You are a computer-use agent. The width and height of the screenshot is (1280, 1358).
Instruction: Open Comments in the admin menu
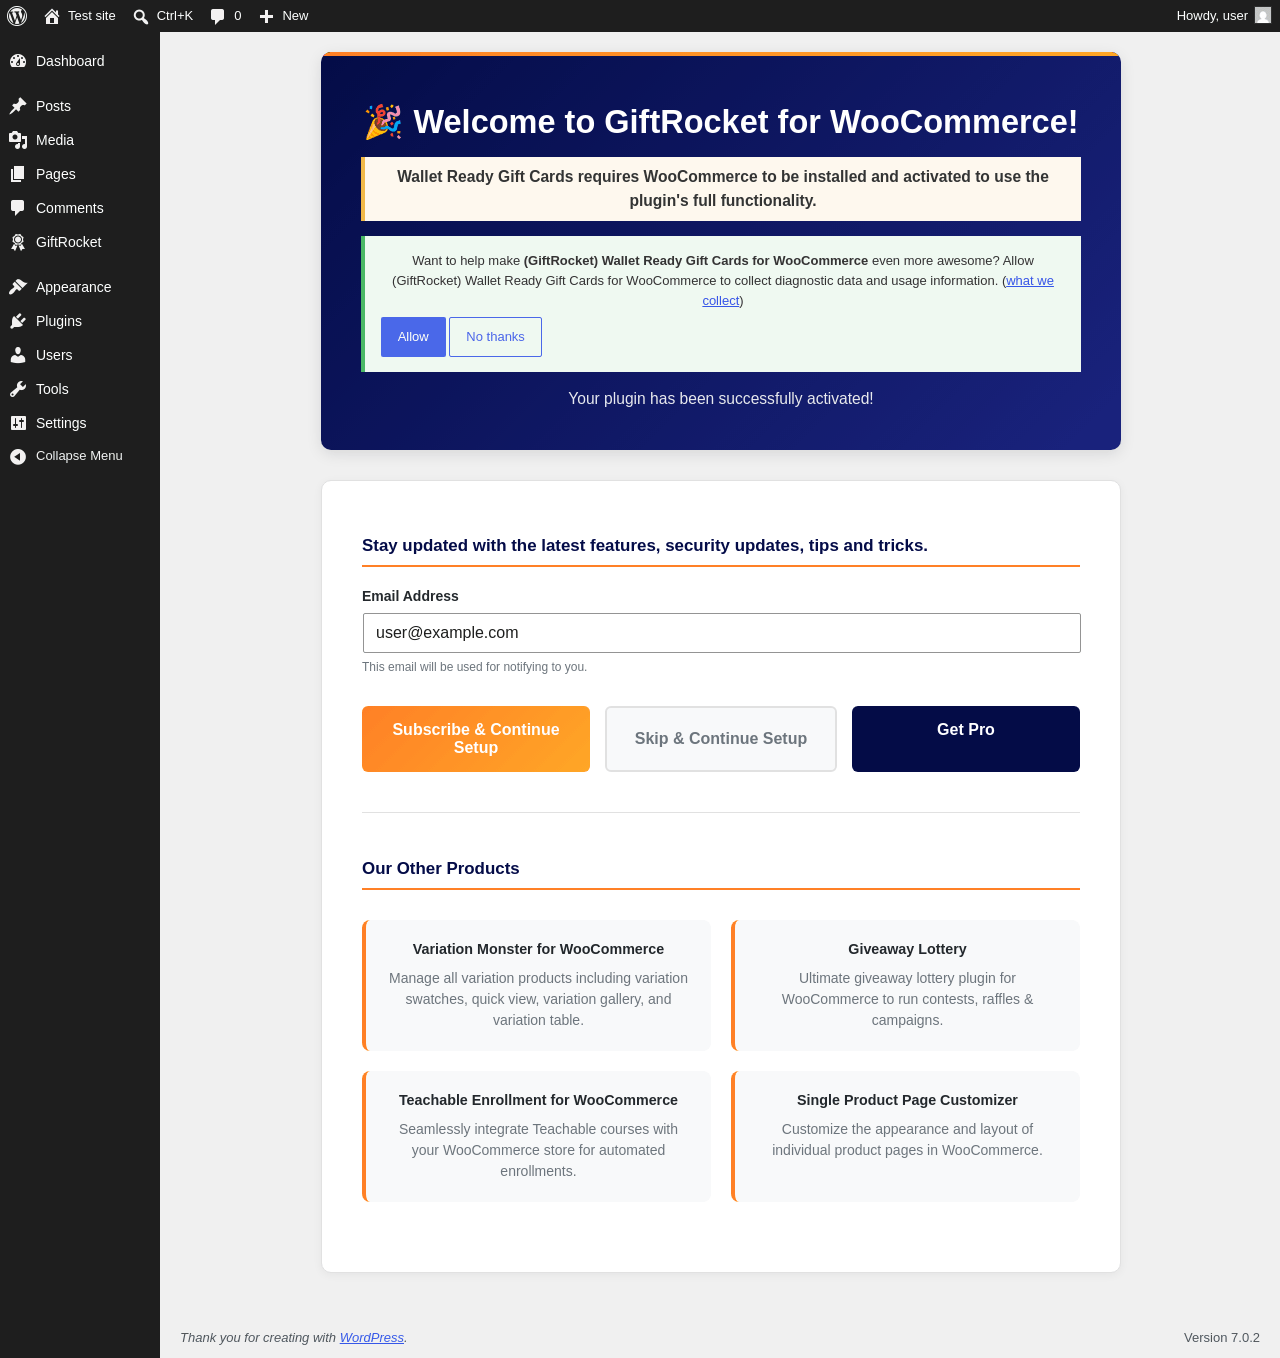click(80, 208)
